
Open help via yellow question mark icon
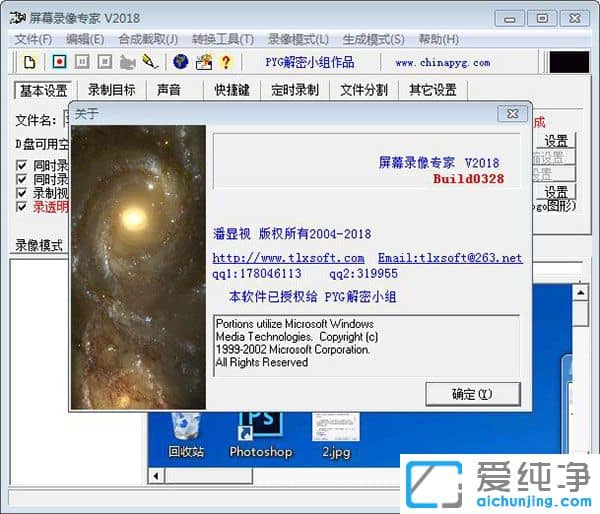[x=226, y=62]
